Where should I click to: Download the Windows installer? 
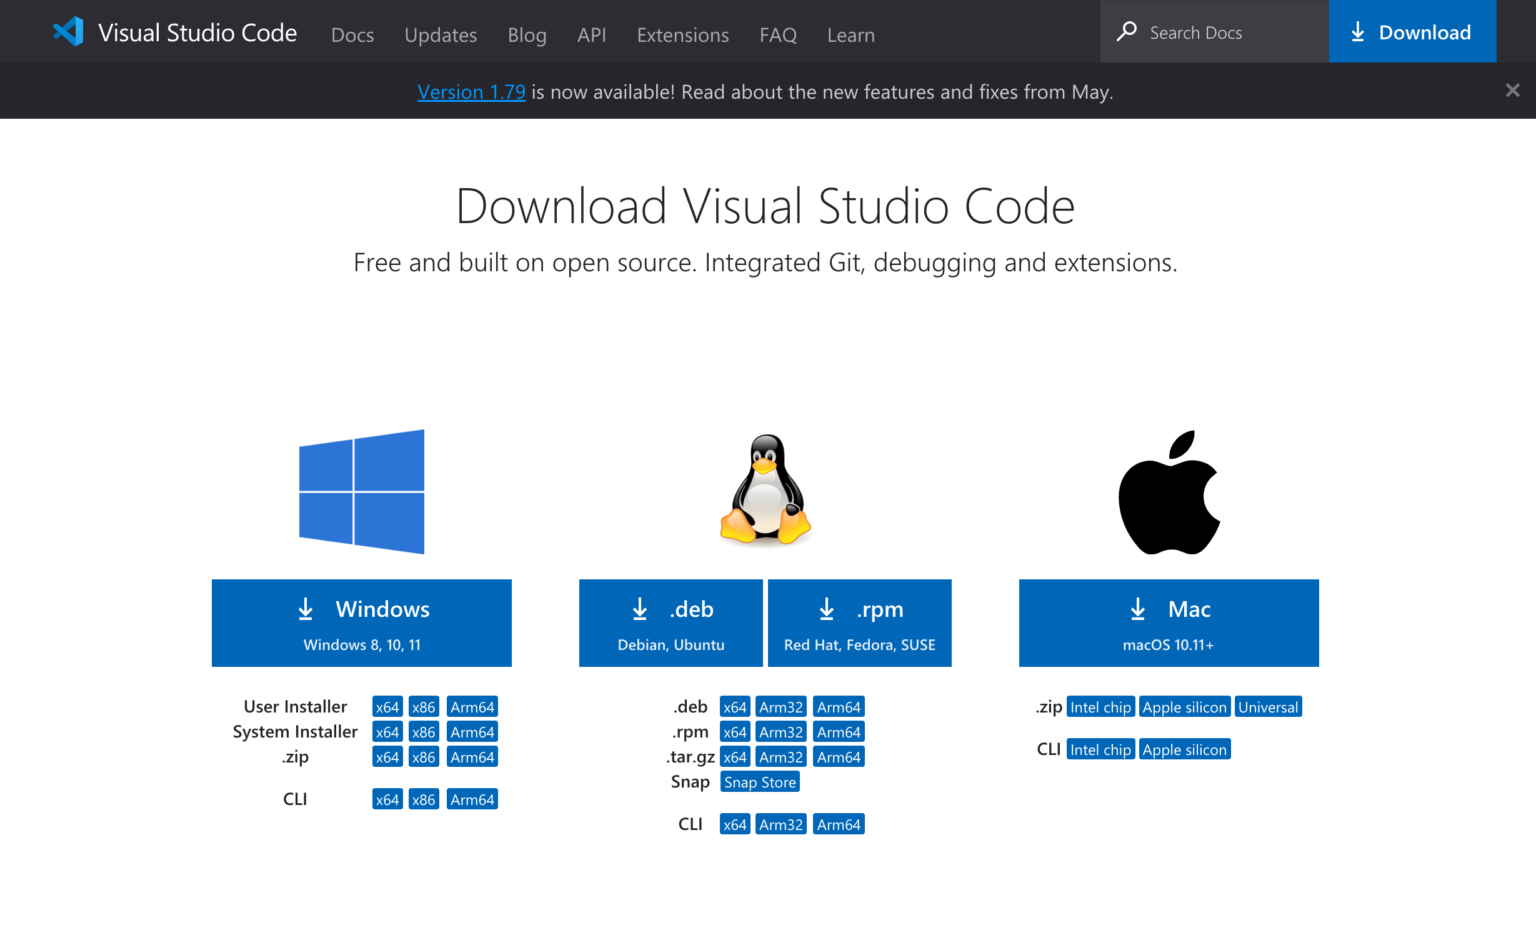(x=361, y=622)
